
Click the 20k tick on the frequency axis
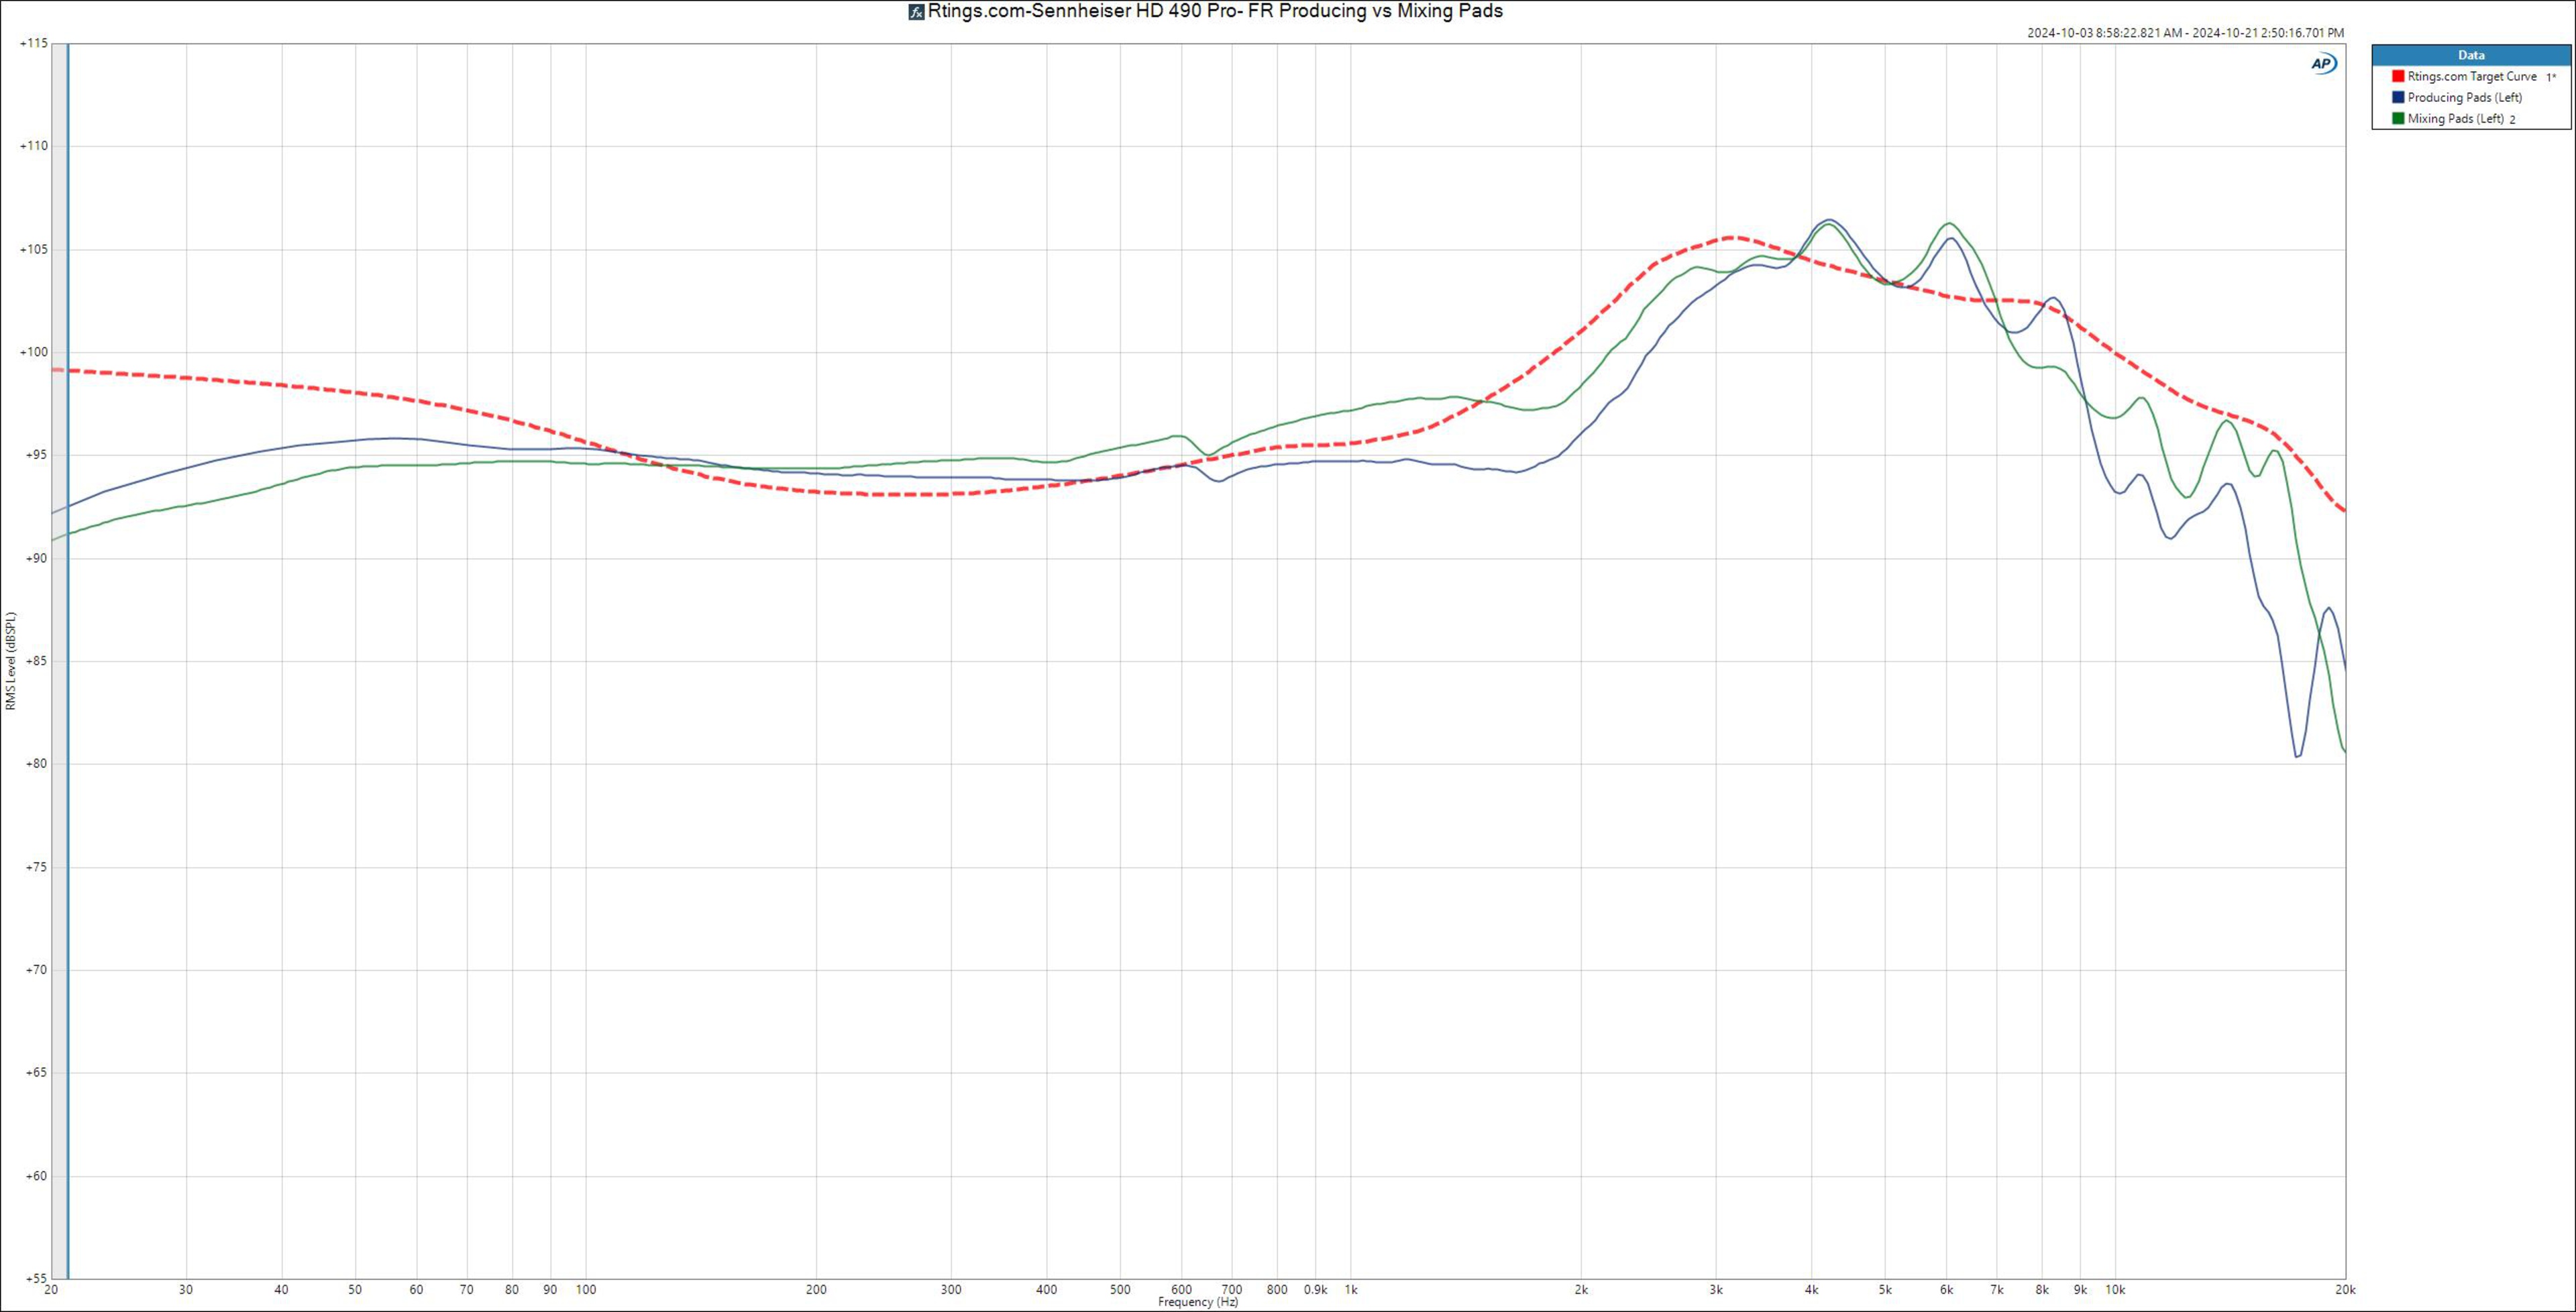2345,1290
